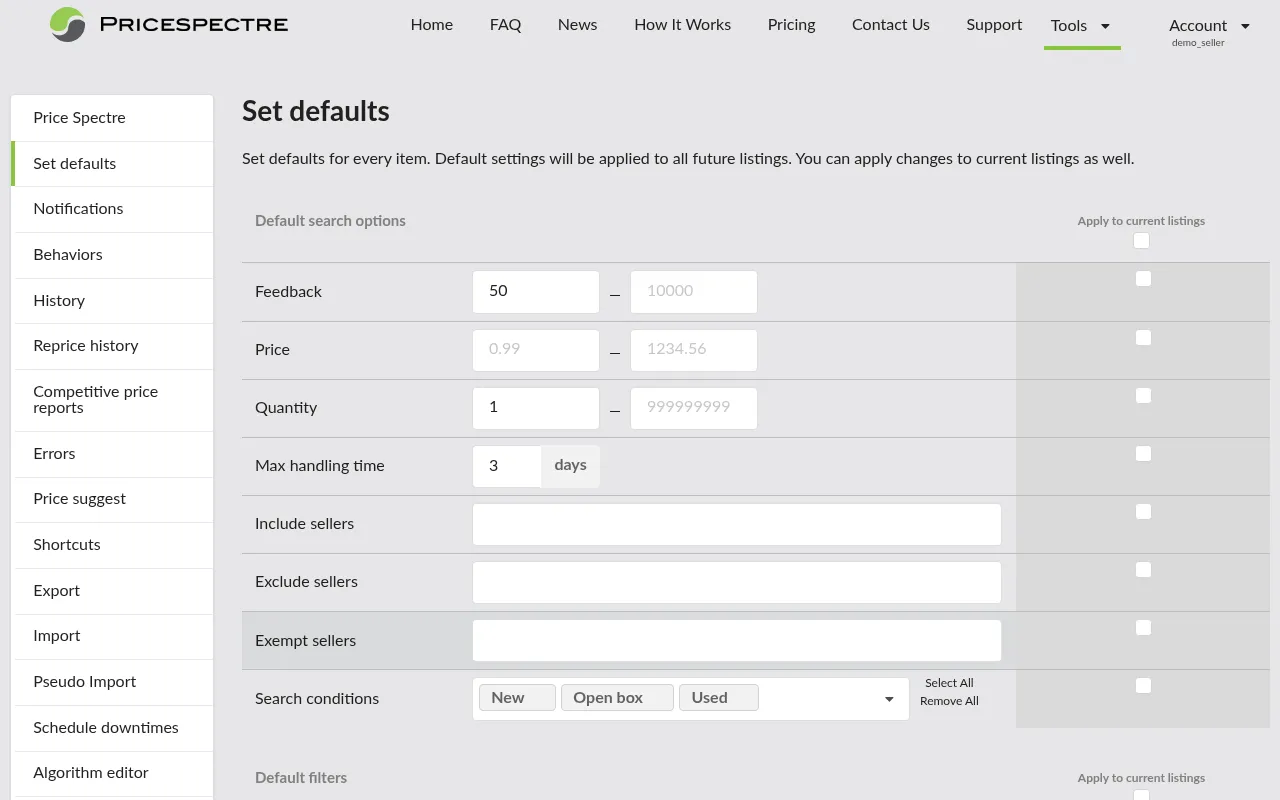This screenshot has height=800, width=1280.
Task: Open the Pricing page
Action: click(x=791, y=25)
